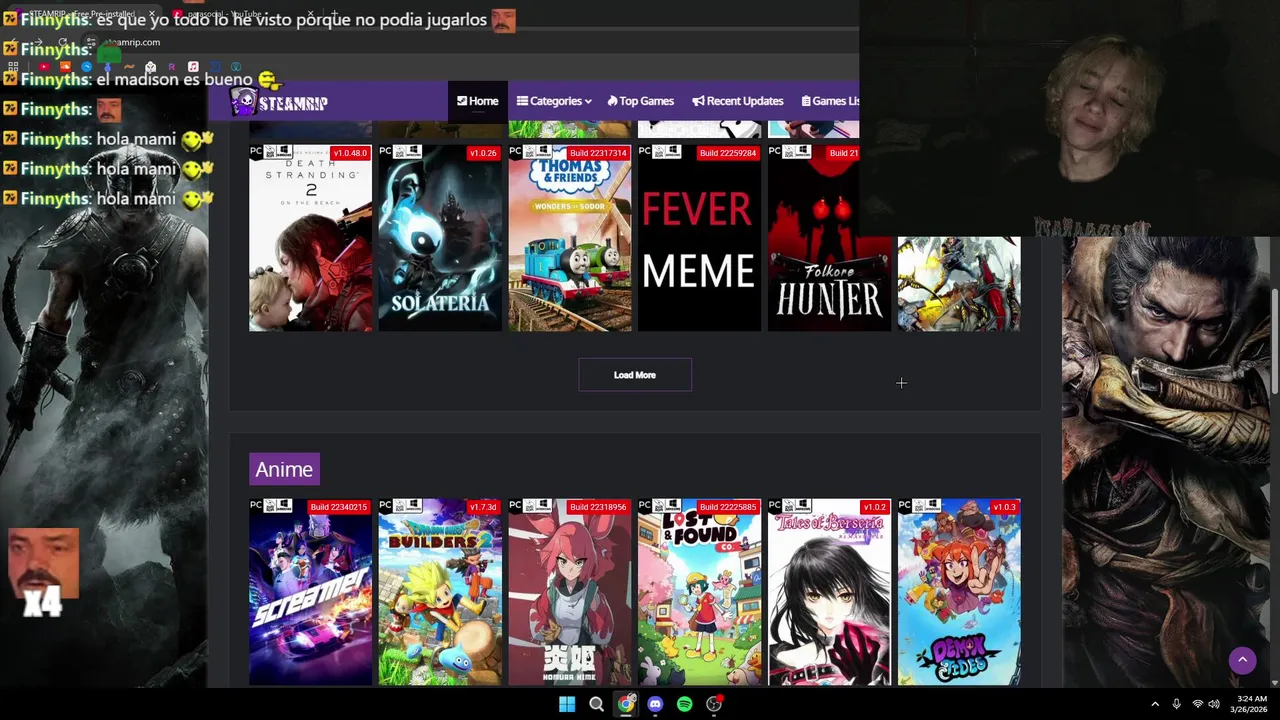Reload the page with browser refresh button
Image resolution: width=1280 pixels, height=720 pixels.
pyautogui.click(x=62, y=42)
